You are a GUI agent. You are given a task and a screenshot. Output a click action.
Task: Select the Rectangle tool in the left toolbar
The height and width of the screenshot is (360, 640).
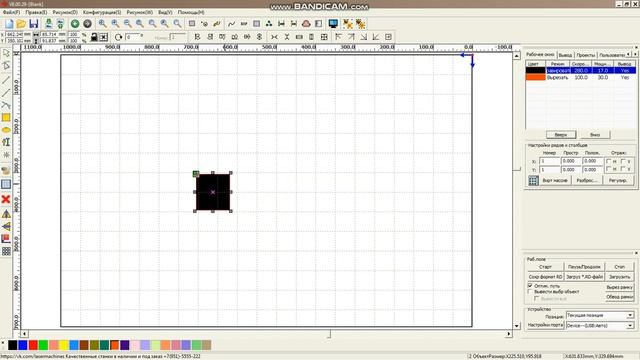click(6, 118)
